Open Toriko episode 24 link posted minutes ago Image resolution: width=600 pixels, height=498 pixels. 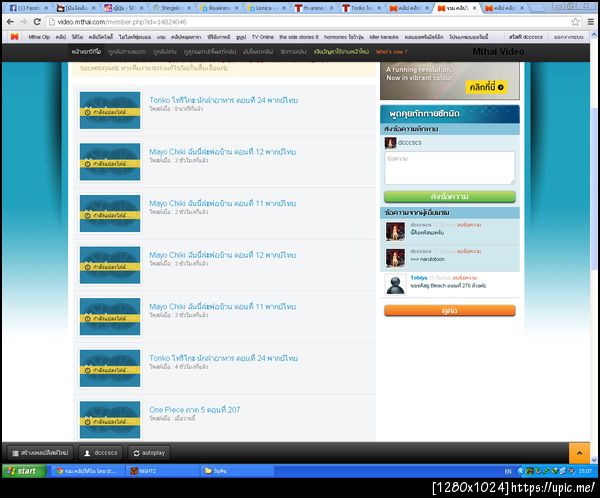tap(223, 100)
